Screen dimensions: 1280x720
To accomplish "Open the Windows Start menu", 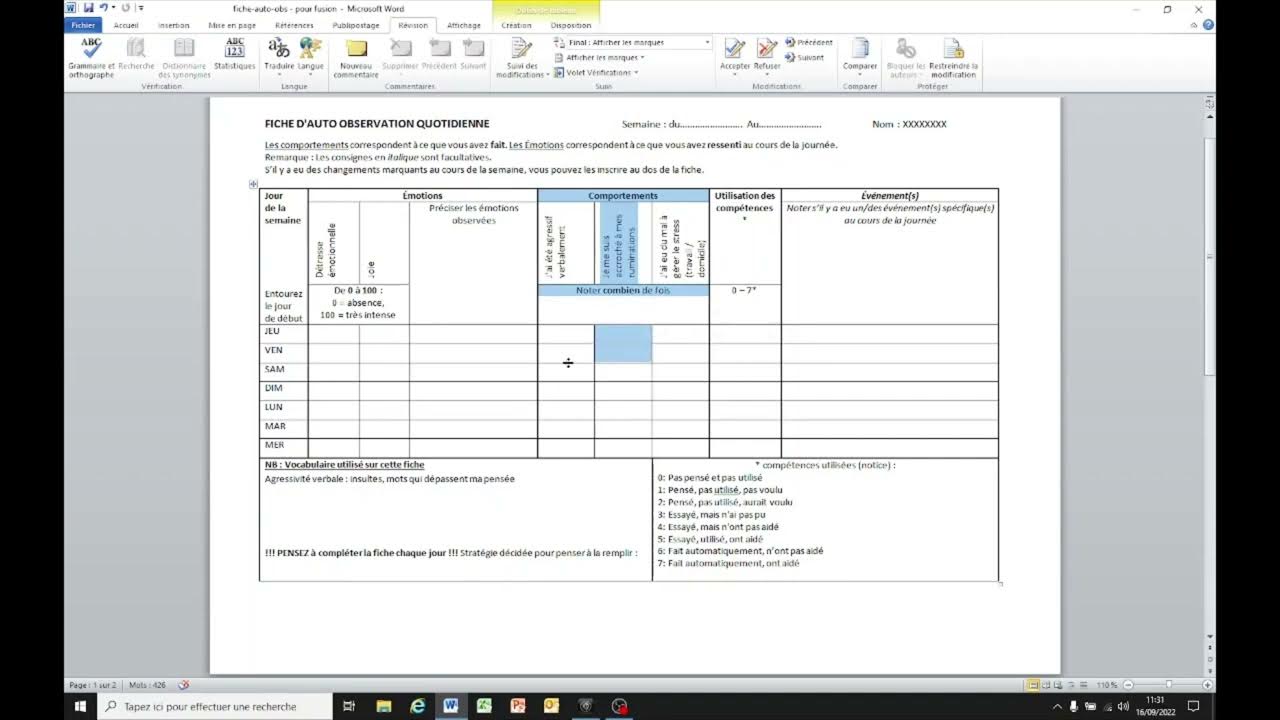I will click(81, 706).
